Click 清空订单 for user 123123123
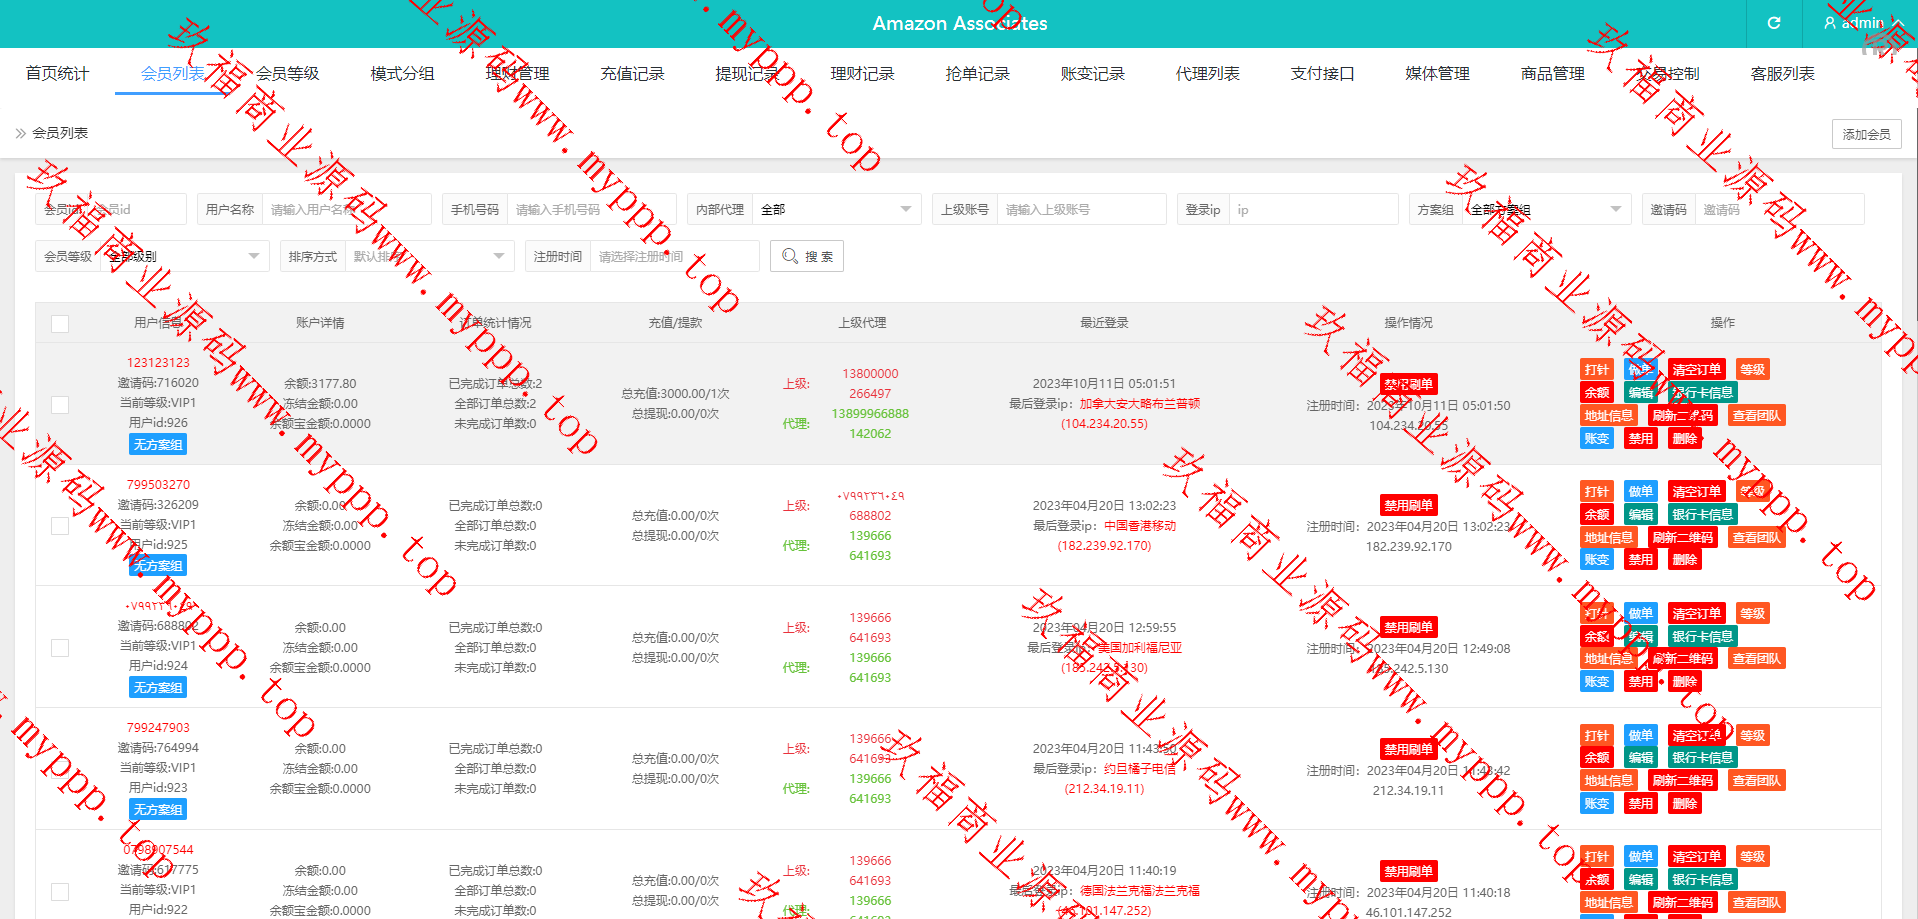The width and height of the screenshot is (1918, 919). (1696, 370)
